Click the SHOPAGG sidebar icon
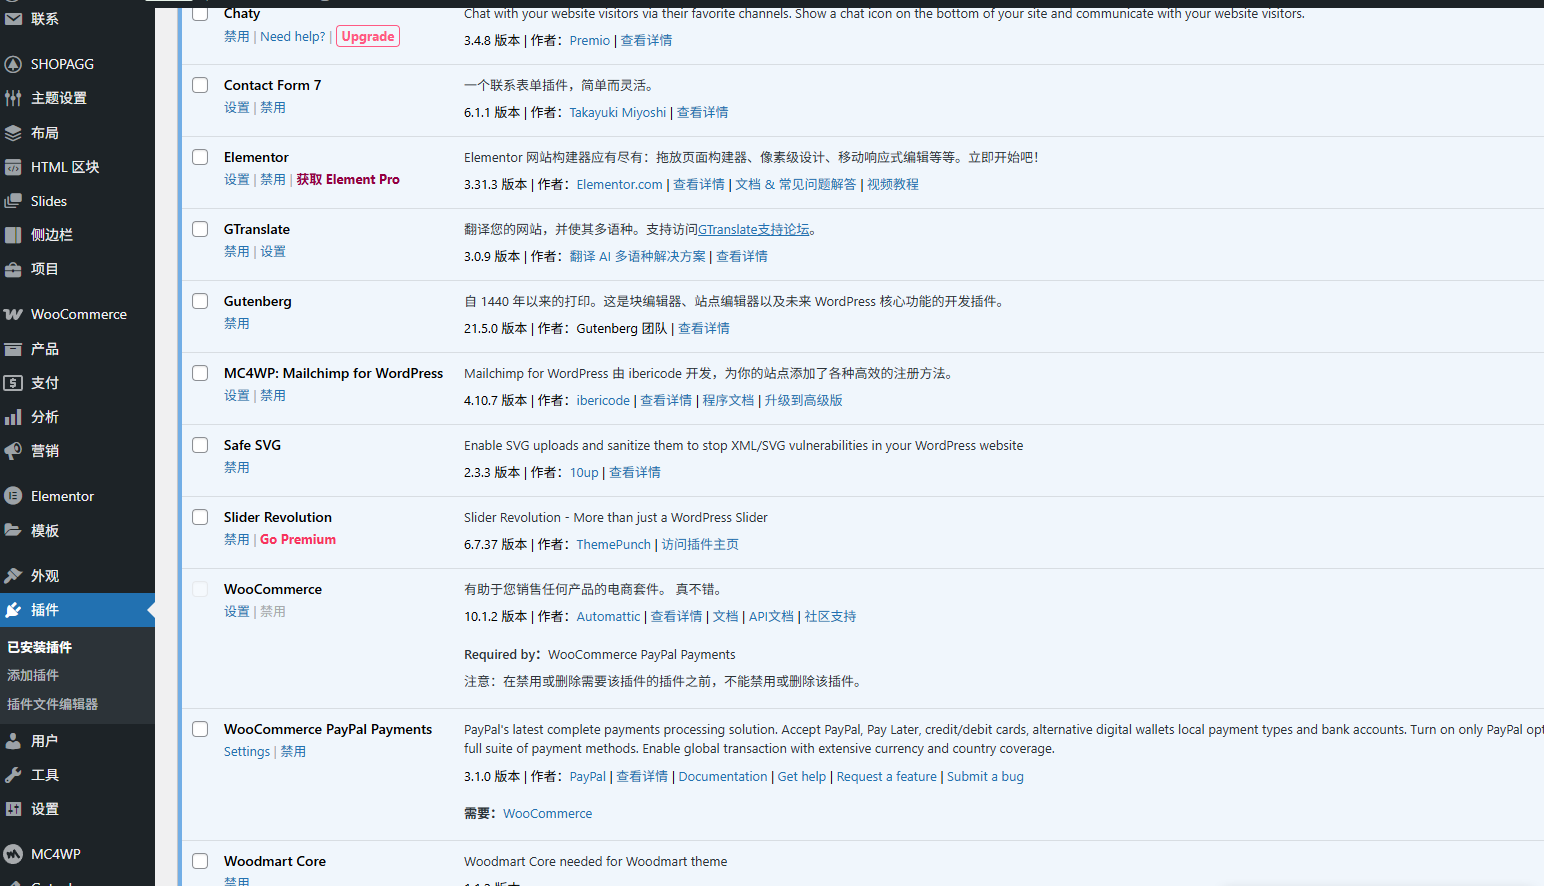Image resolution: width=1544 pixels, height=886 pixels. click(13, 64)
